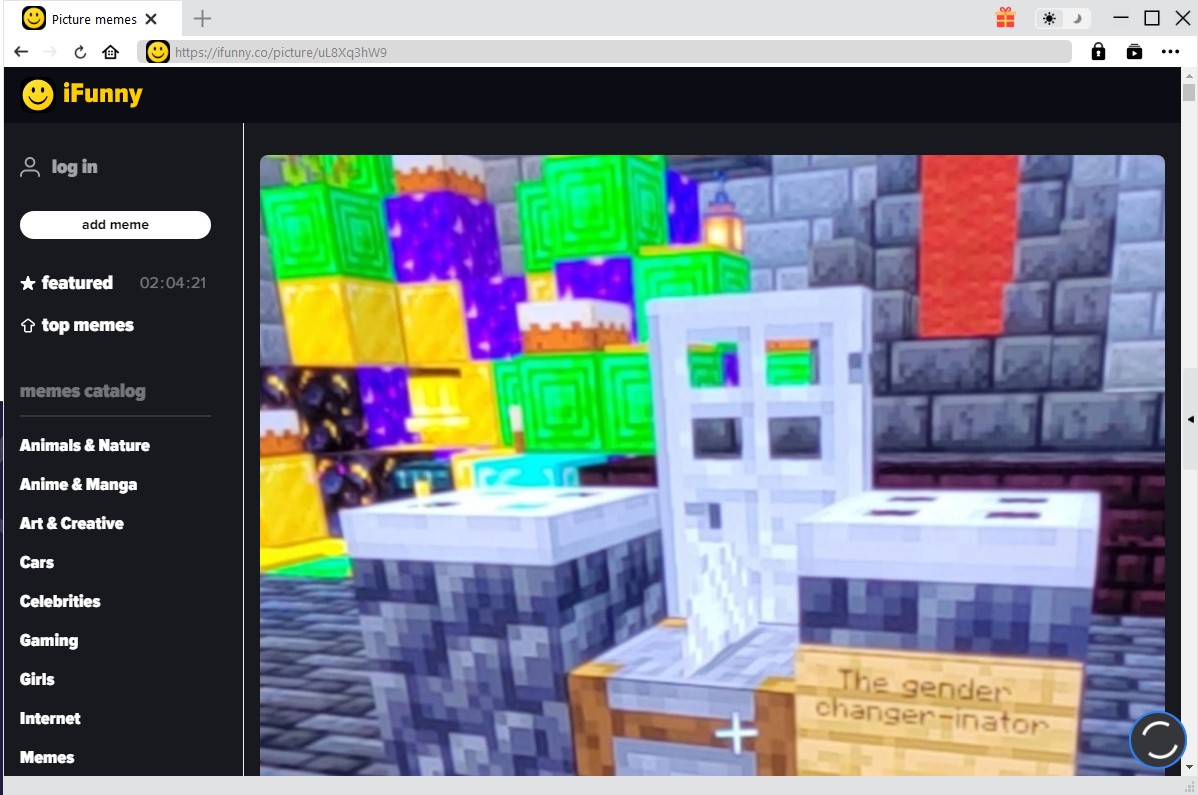The height and width of the screenshot is (795, 1198).
Task: Reload the page with refresh icon
Action: click(80, 52)
